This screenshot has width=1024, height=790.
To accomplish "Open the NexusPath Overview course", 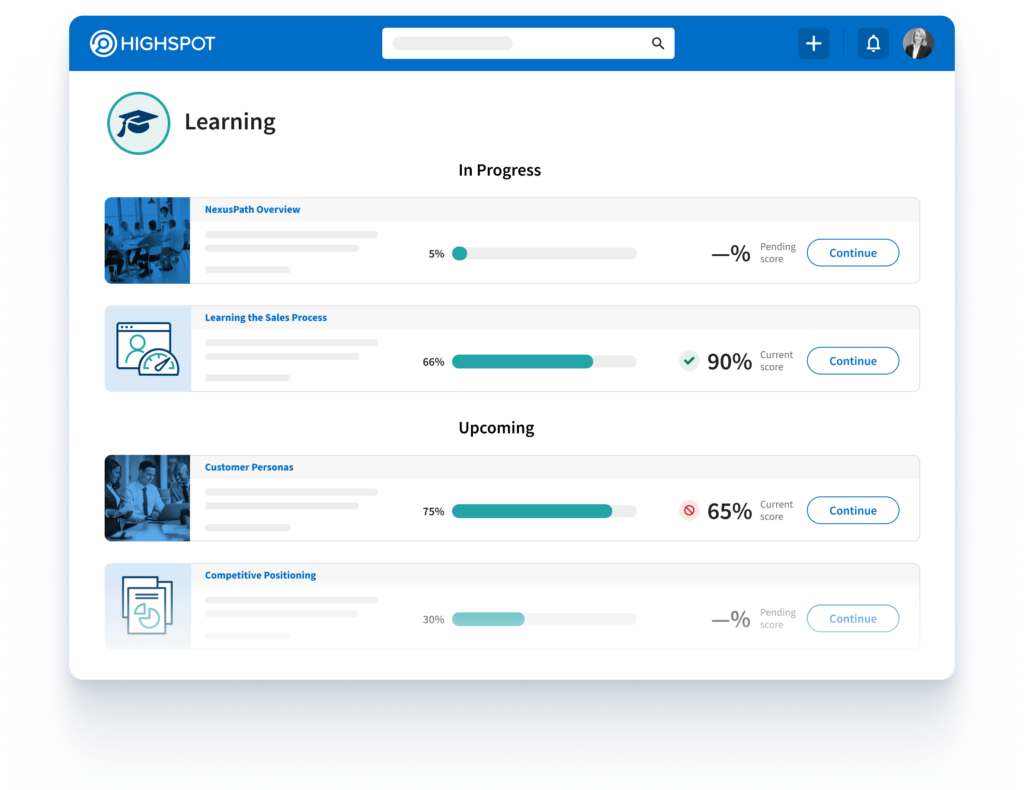I will tap(252, 209).
